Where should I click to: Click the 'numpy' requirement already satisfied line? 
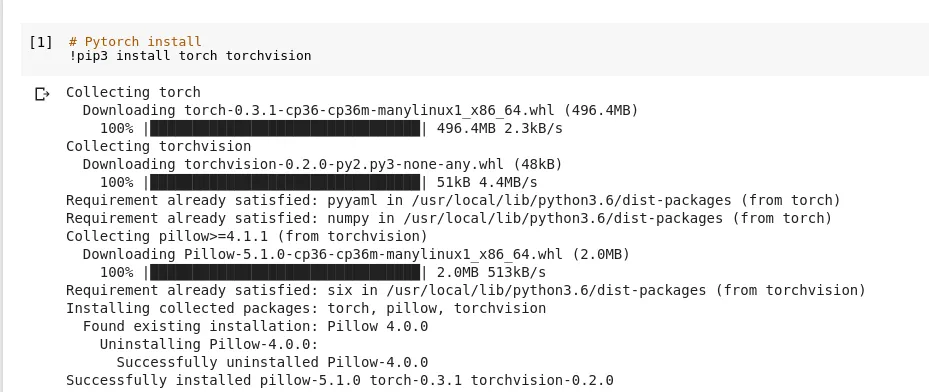[449, 218]
